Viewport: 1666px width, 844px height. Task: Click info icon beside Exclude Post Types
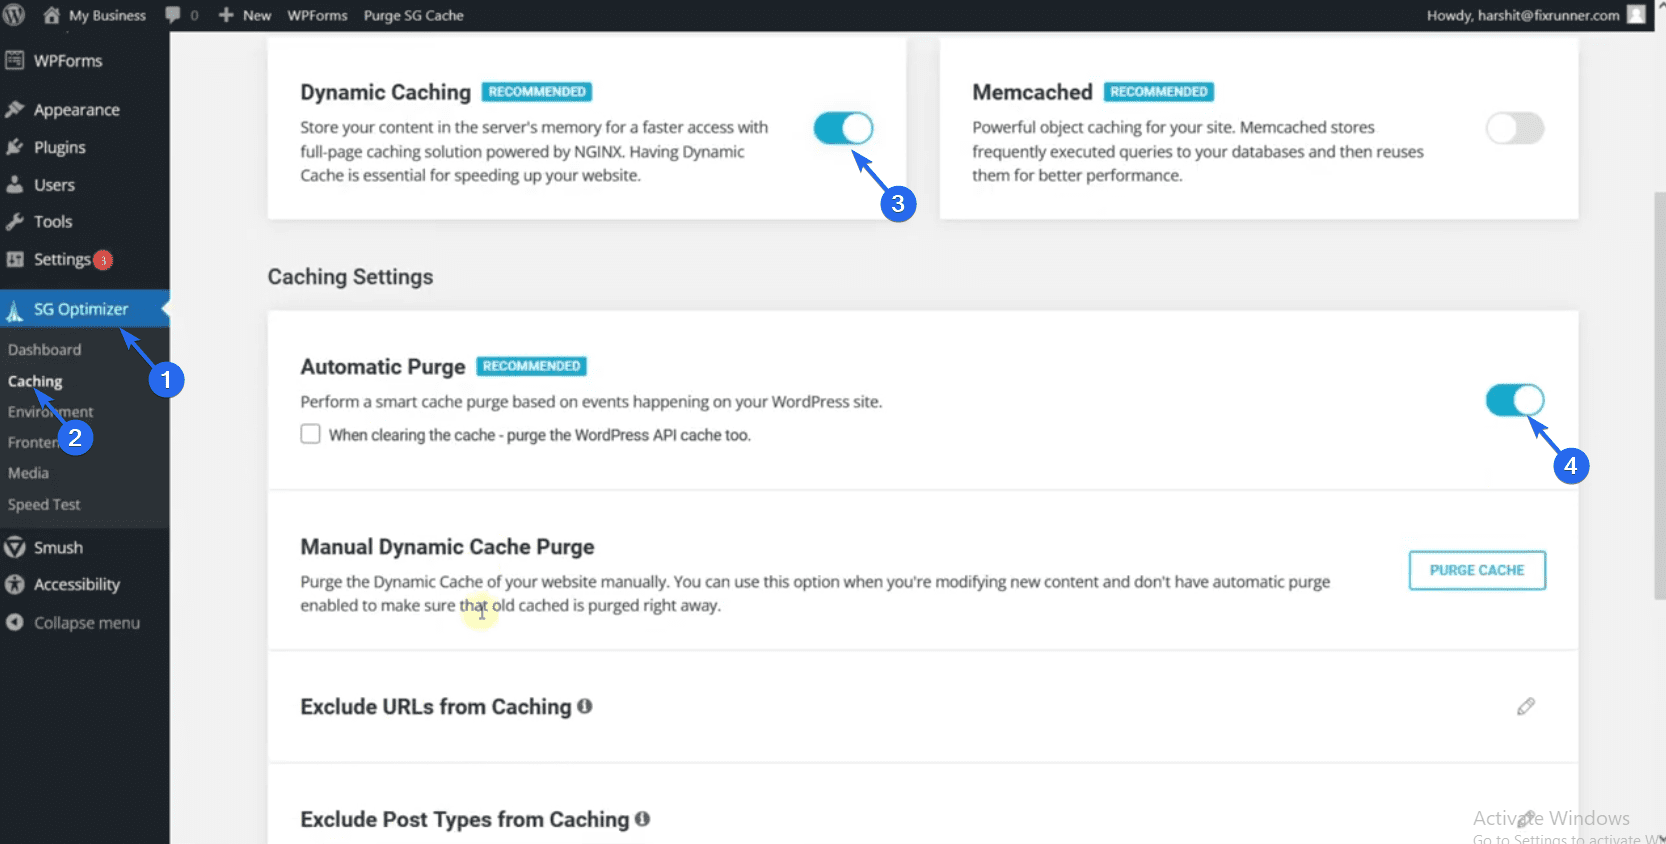pyautogui.click(x=643, y=818)
